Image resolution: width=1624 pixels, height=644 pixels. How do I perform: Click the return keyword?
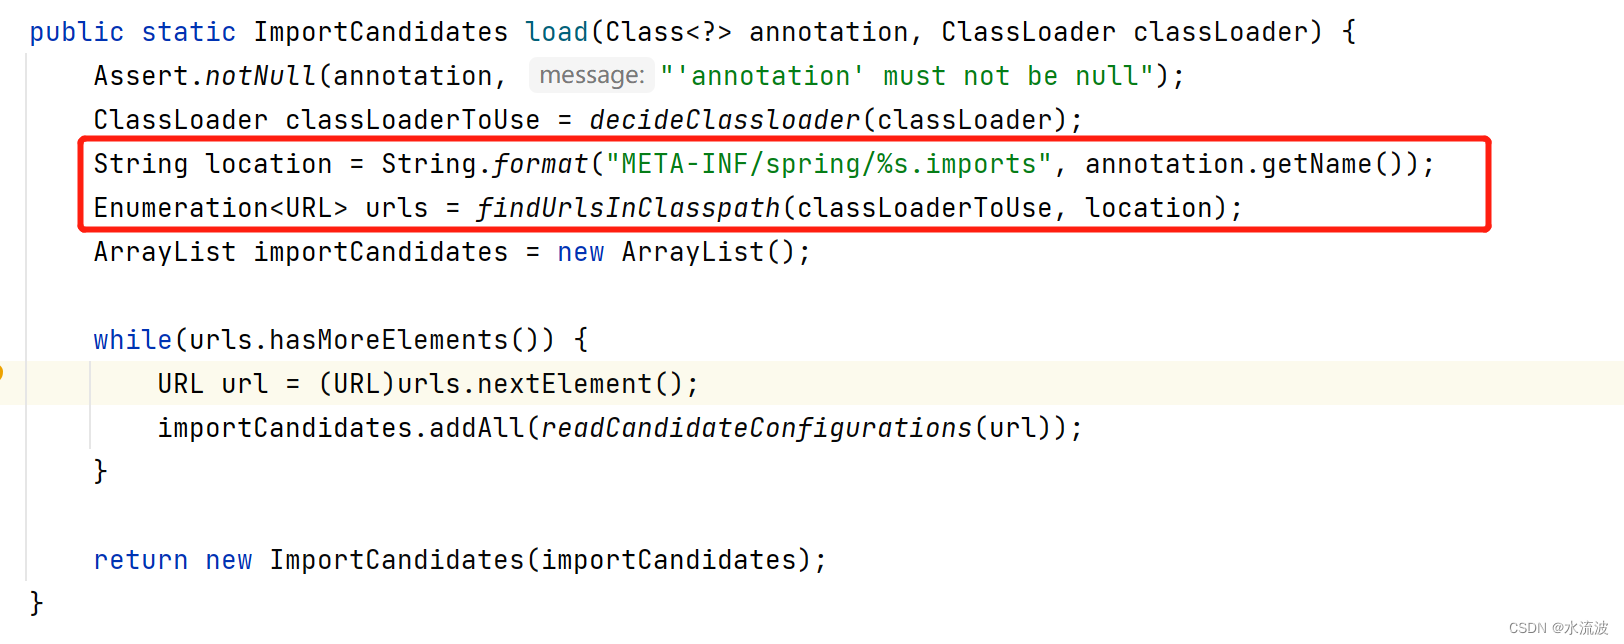[141, 560]
